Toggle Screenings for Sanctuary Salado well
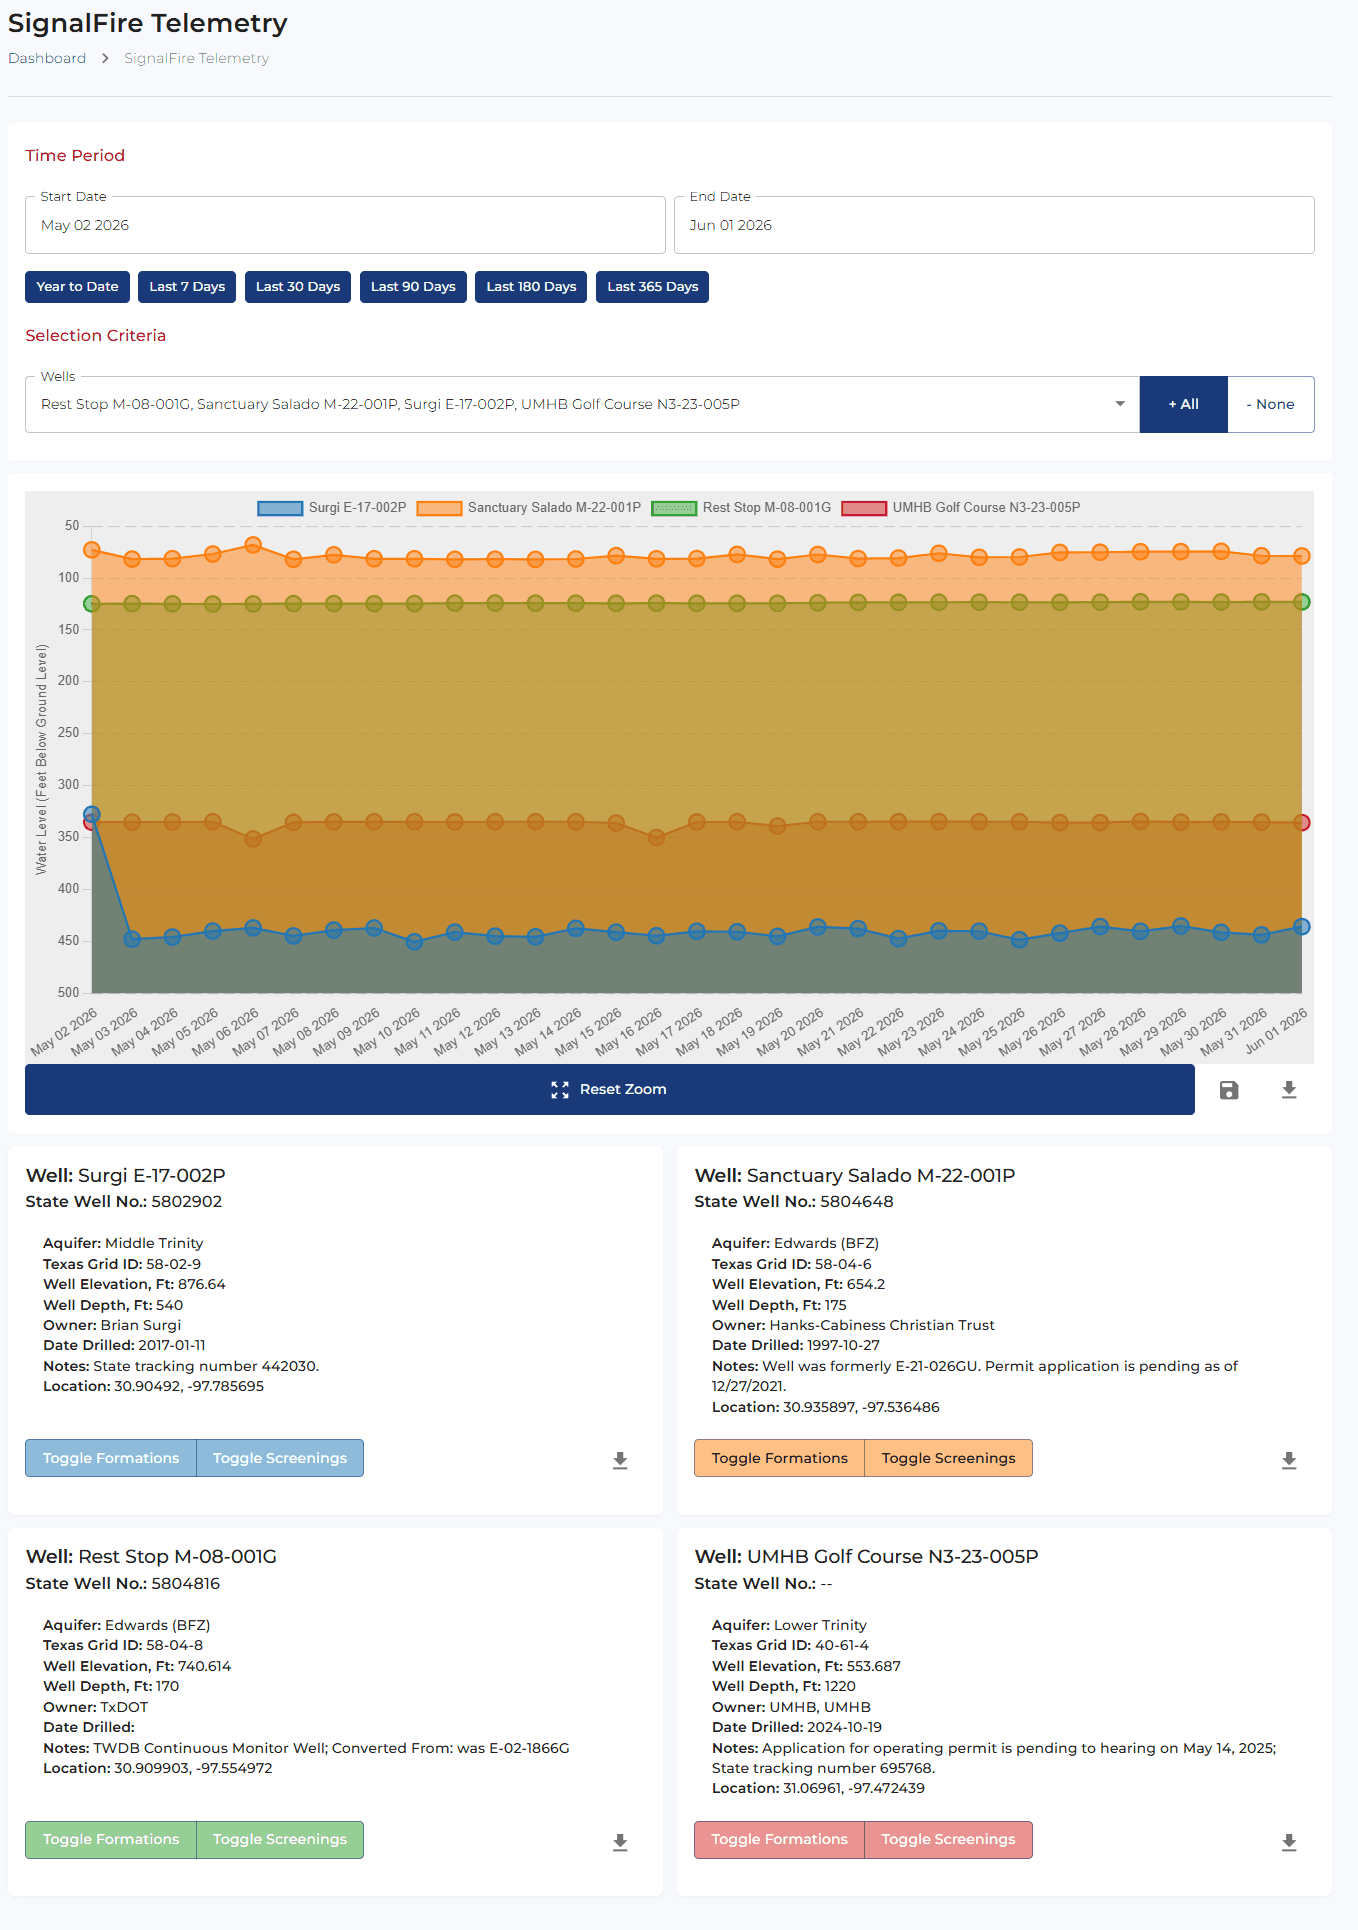Viewport: 1358px width, 1930px height. pos(948,1458)
